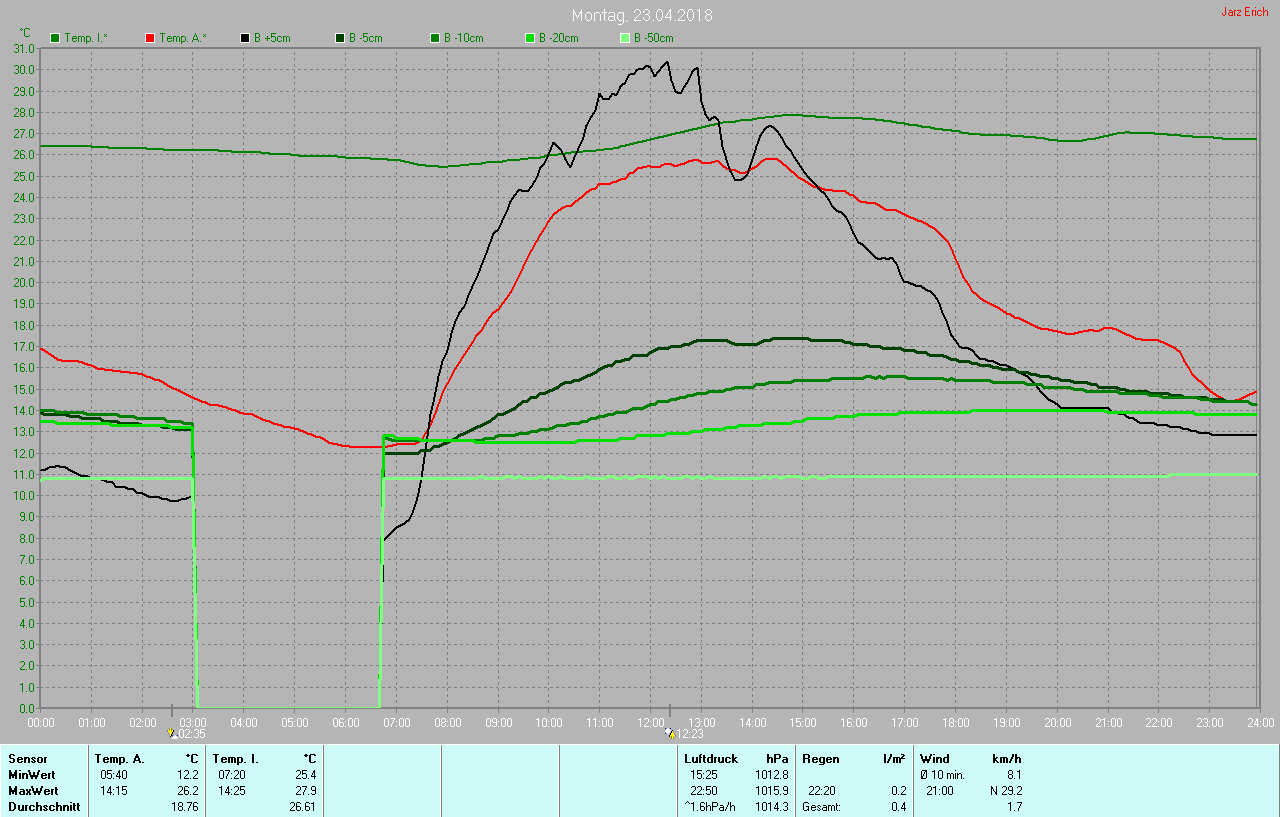Click the MaxWert row label
This screenshot has width=1280, height=817.
(32, 790)
